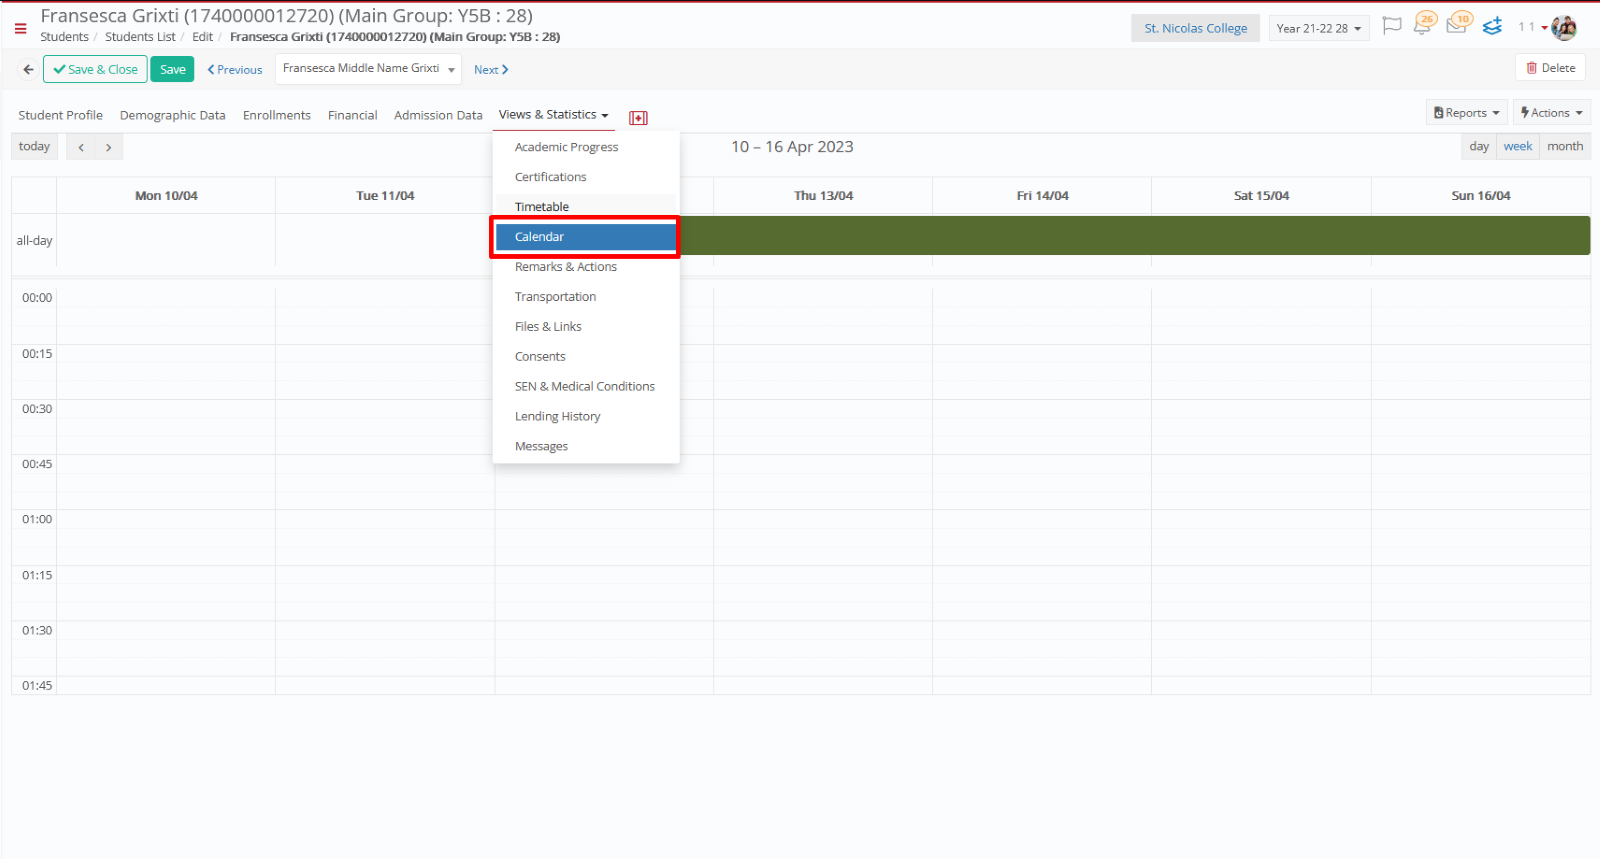The image size is (1600, 859).
Task: Click the blue layers plus icon
Action: [x=1492, y=26]
